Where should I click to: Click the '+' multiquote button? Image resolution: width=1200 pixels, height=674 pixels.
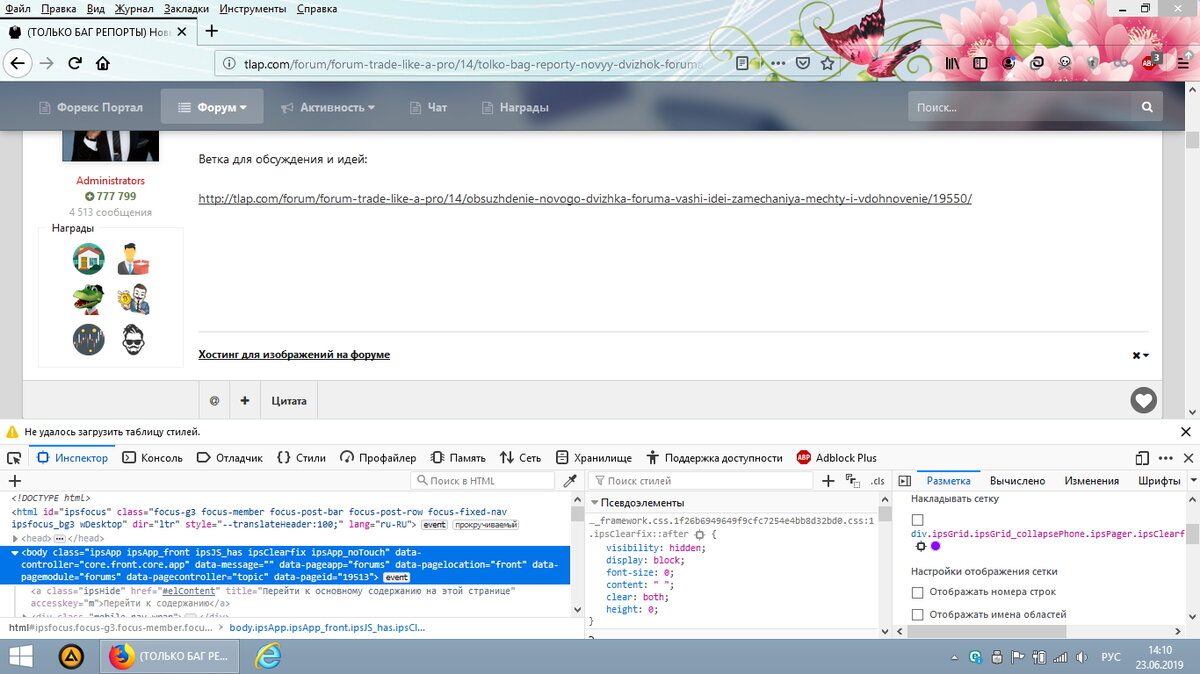(245, 401)
